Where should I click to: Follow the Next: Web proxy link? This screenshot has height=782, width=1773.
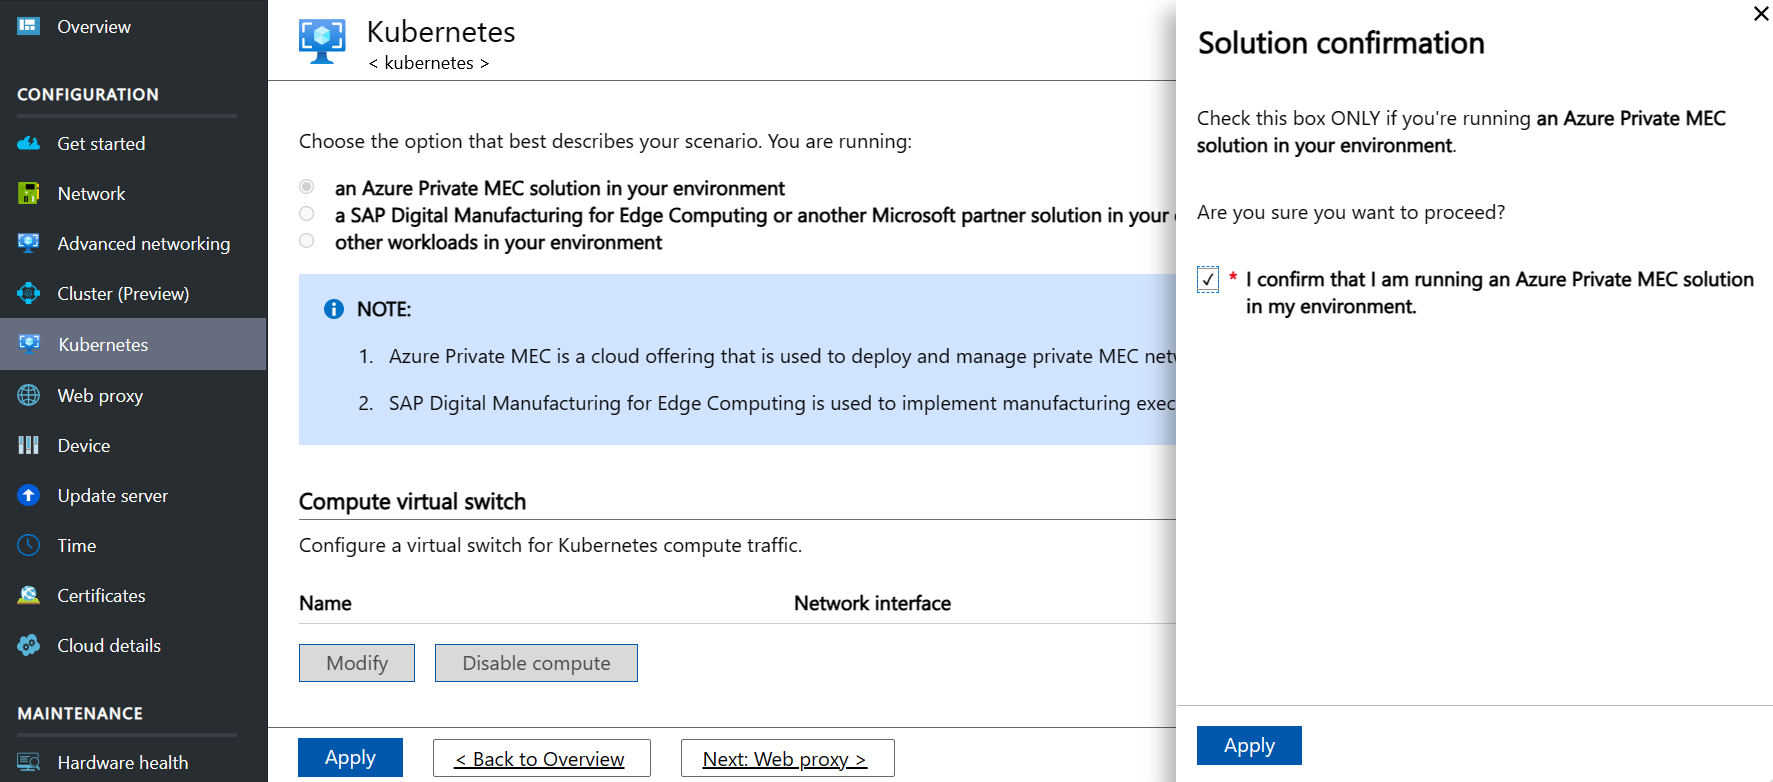786,759
